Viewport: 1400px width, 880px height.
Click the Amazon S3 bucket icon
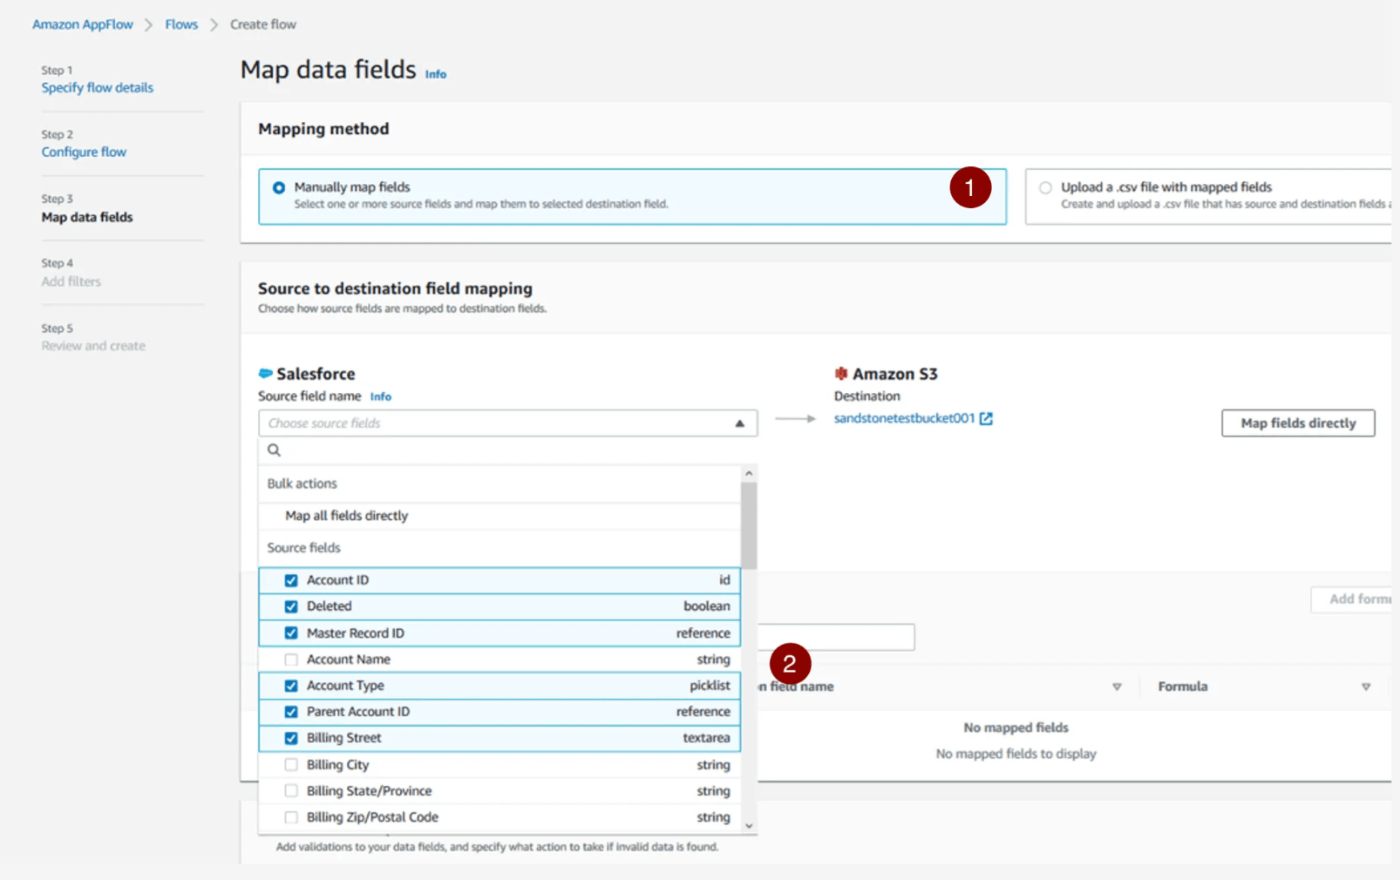click(x=841, y=373)
